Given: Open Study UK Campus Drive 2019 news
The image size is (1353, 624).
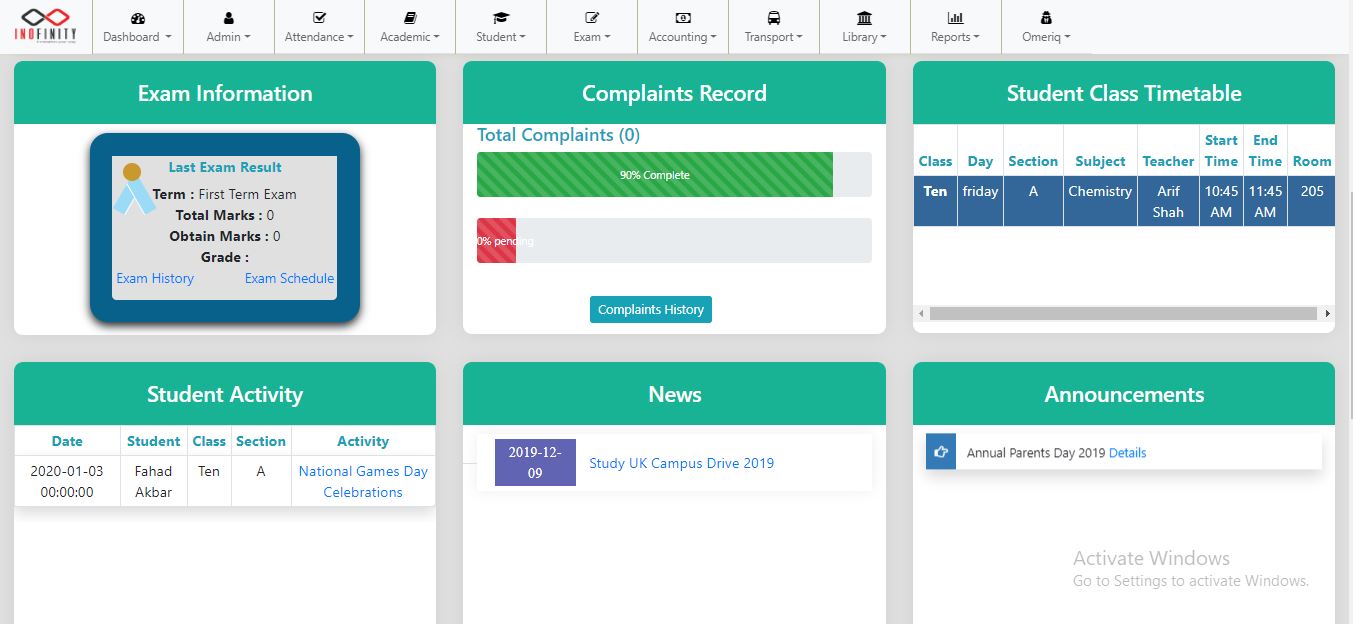Looking at the screenshot, I should pyautogui.click(x=681, y=463).
